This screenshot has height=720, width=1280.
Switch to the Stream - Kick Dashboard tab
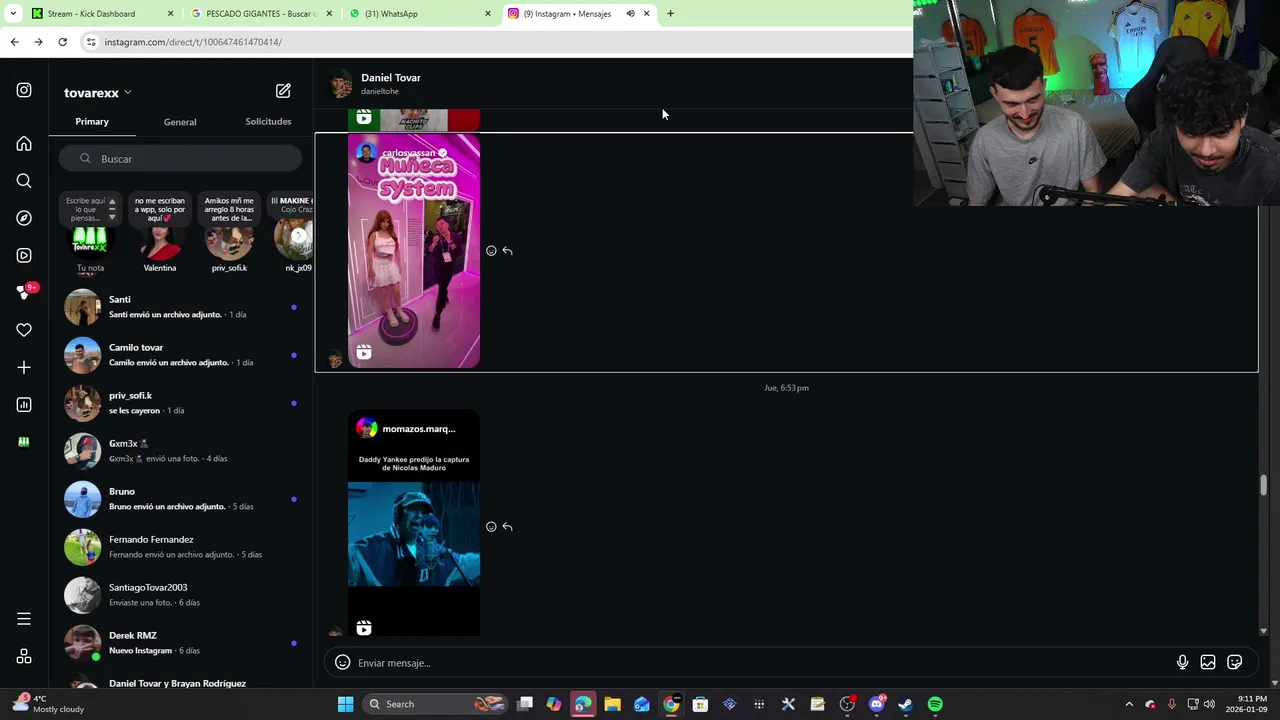[x=101, y=14]
